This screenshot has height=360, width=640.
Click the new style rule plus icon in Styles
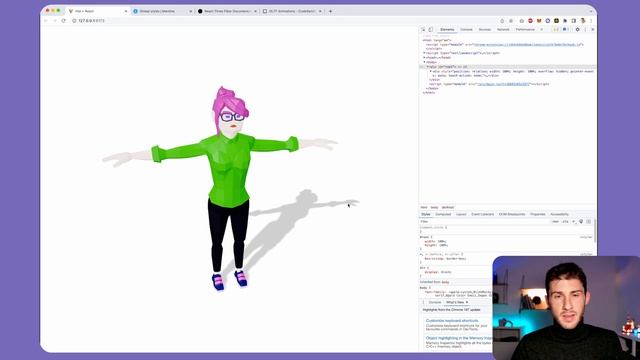click(573, 222)
